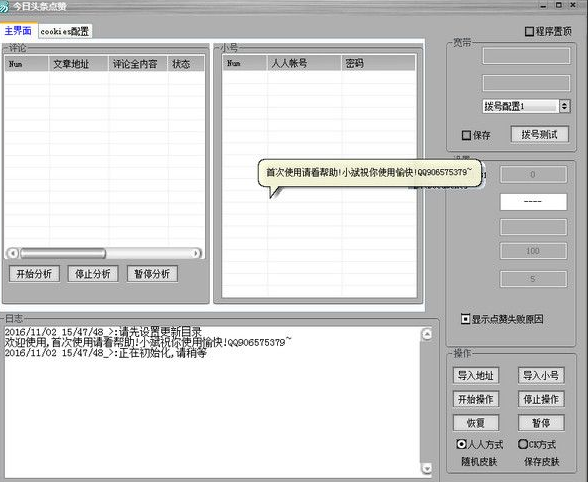
Task: Click the 日志 scroll down arrow
Action: tap(427, 468)
